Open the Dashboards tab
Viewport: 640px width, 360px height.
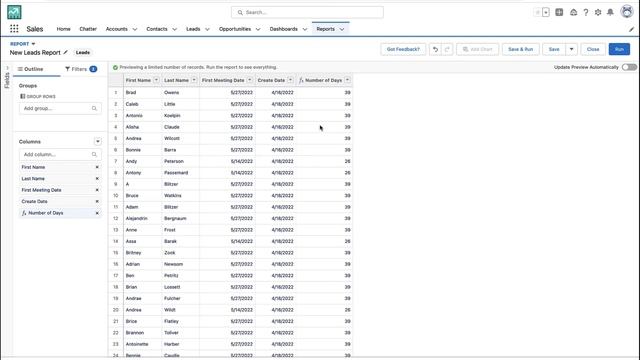pos(283,29)
